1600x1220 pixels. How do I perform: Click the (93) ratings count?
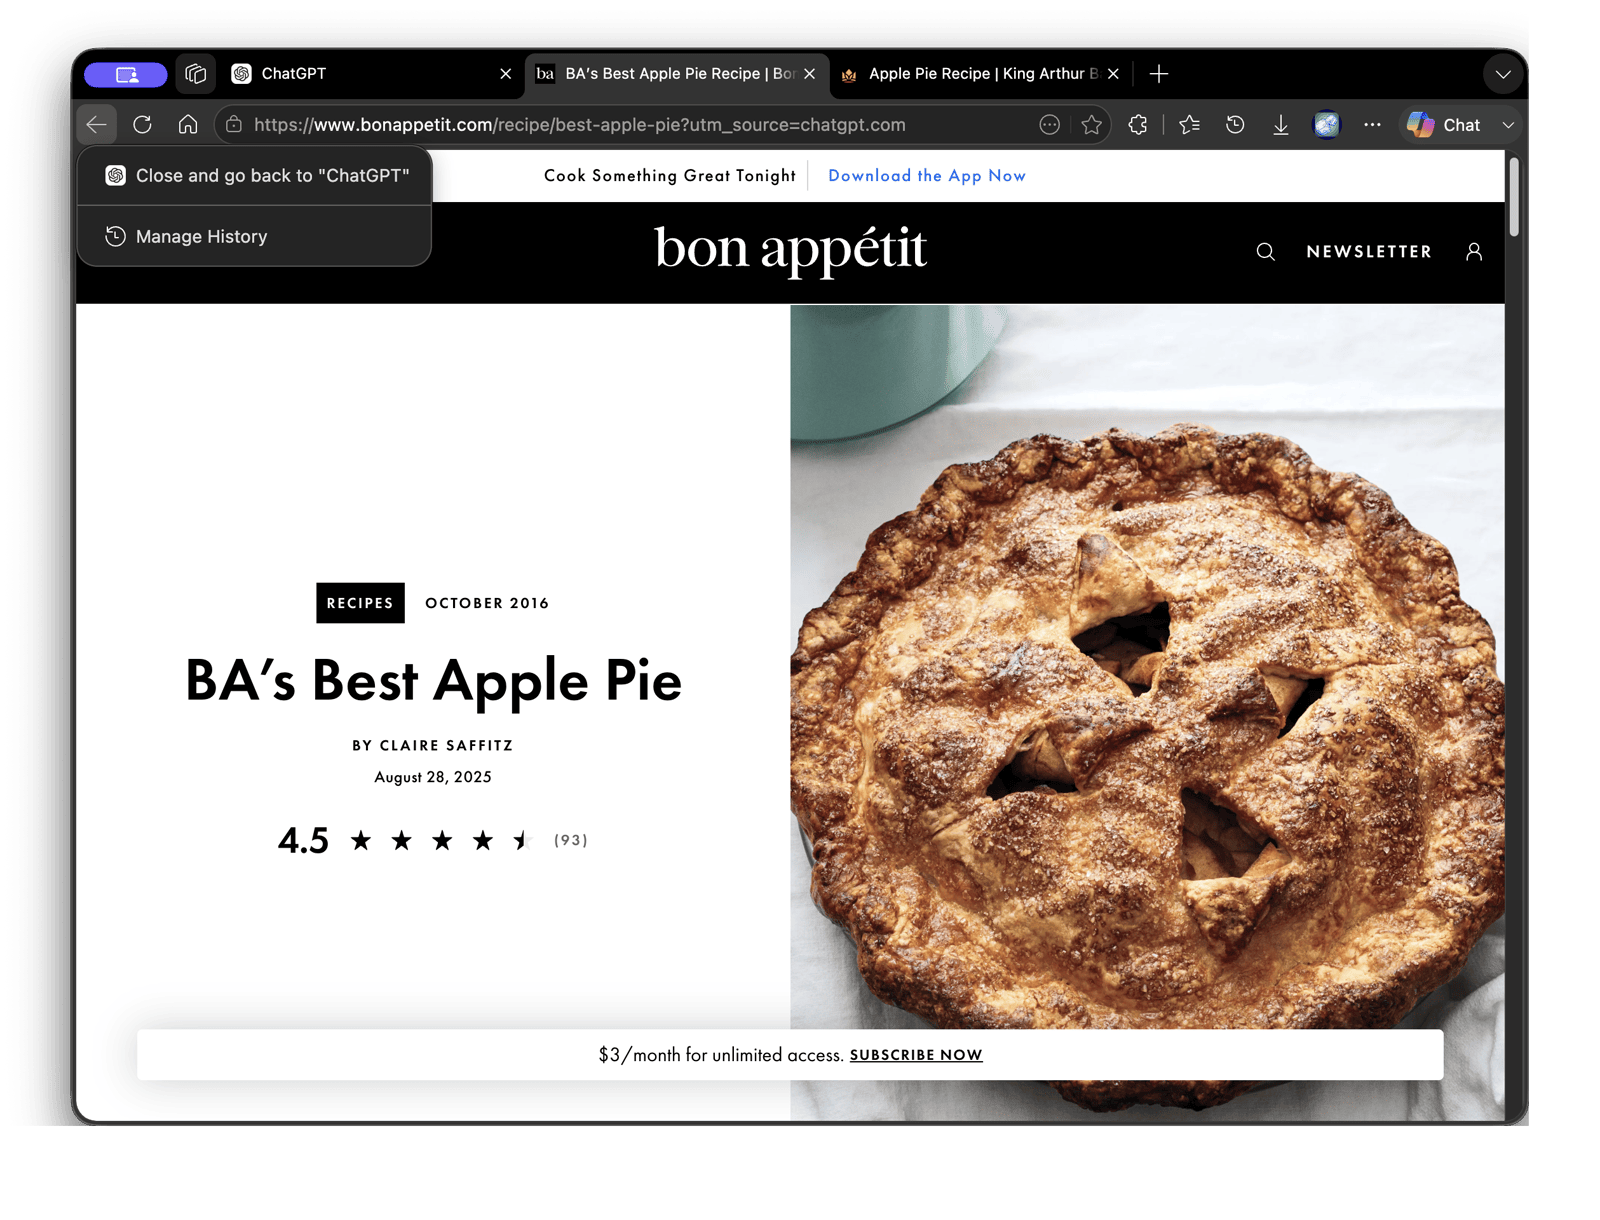[571, 840]
